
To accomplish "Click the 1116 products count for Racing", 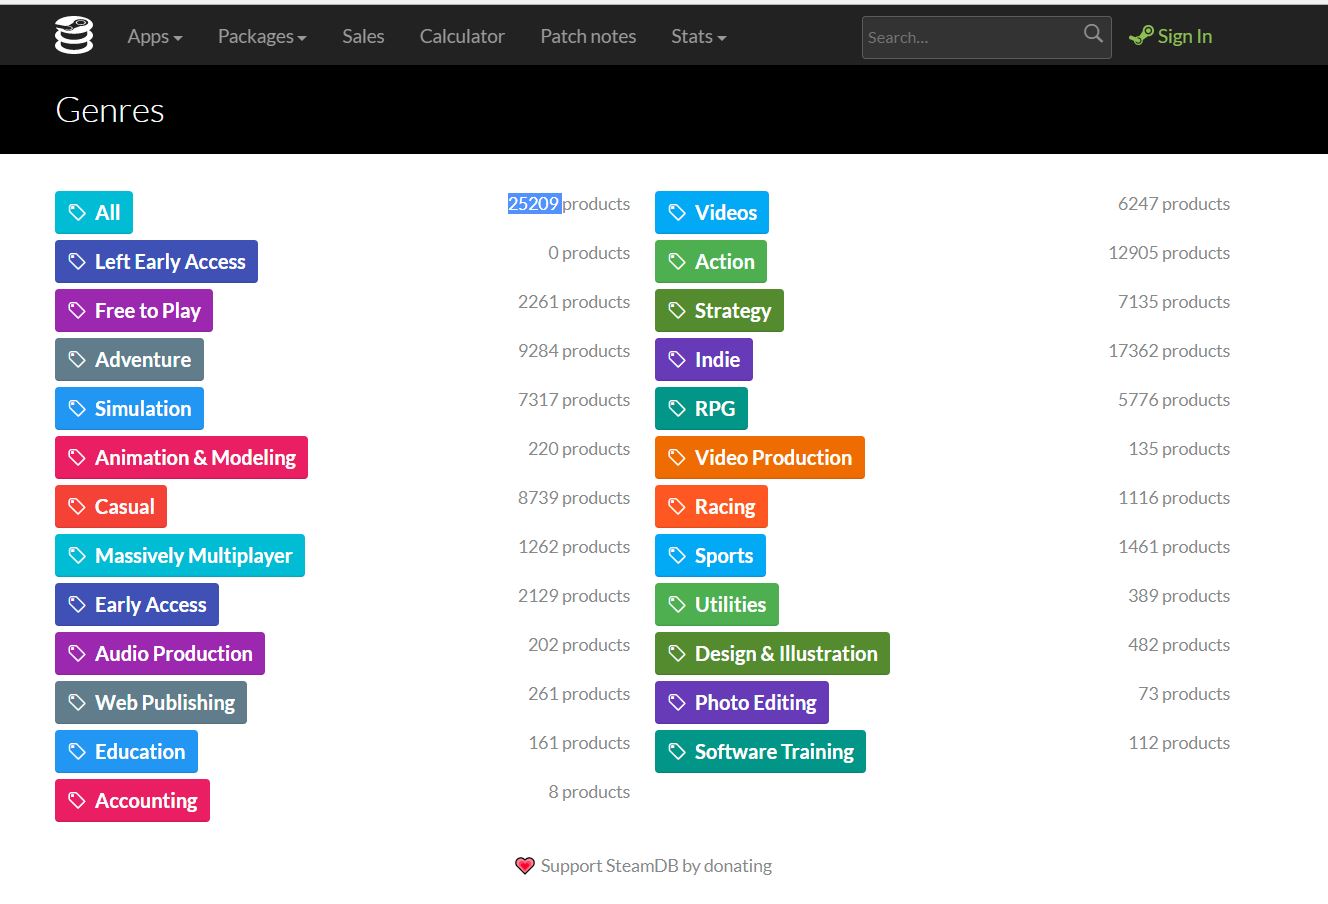I will pyautogui.click(x=1174, y=497).
